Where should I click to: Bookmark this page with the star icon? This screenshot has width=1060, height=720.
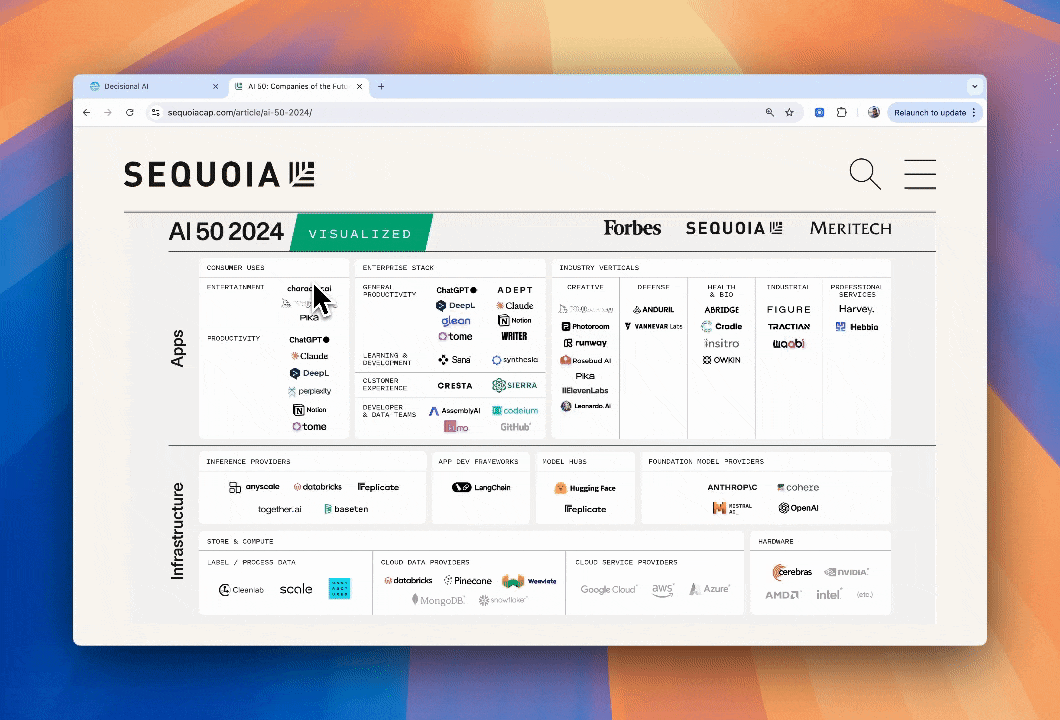789,113
